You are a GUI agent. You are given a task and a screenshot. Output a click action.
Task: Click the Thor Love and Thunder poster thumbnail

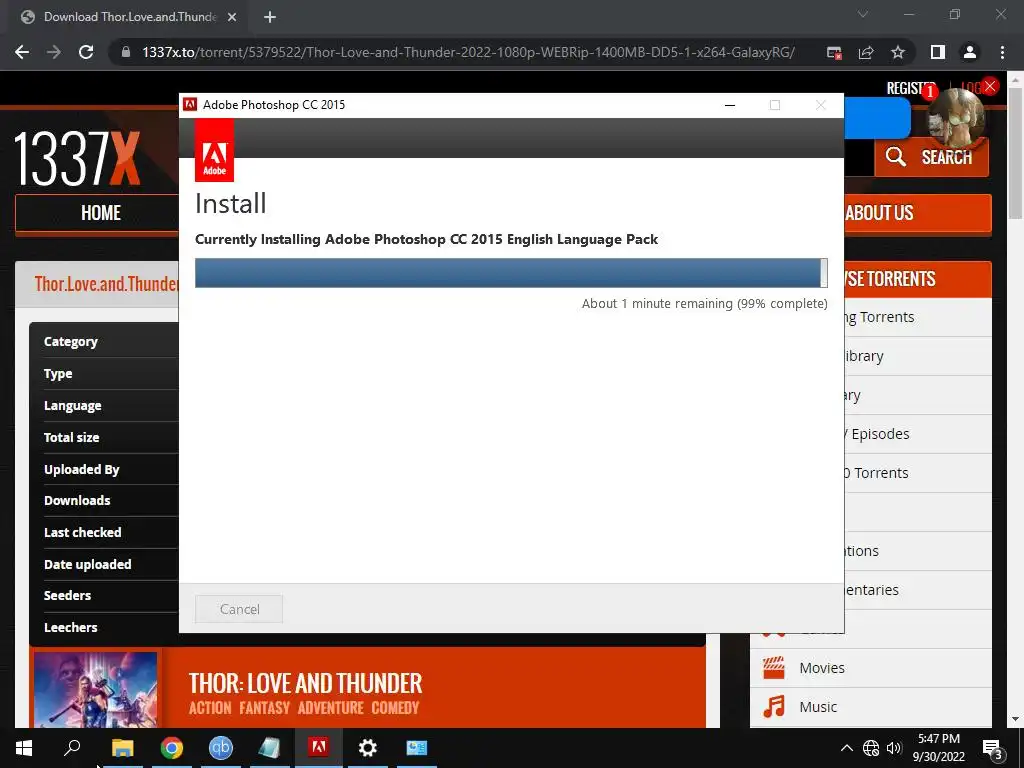point(95,690)
